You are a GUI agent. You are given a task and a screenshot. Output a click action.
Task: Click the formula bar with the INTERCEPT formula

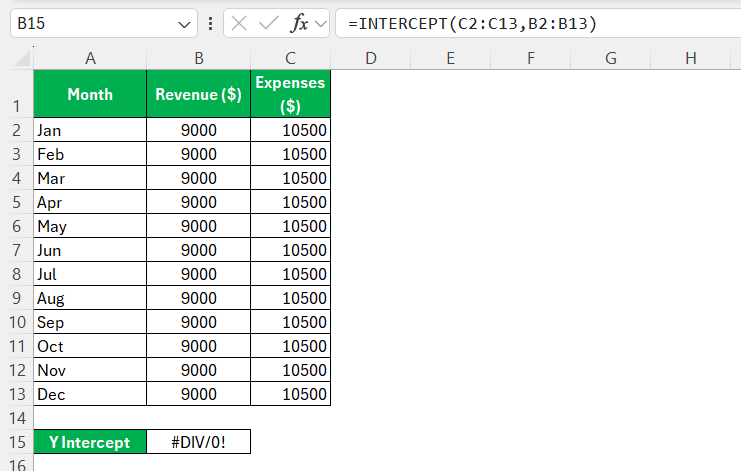[538, 23]
